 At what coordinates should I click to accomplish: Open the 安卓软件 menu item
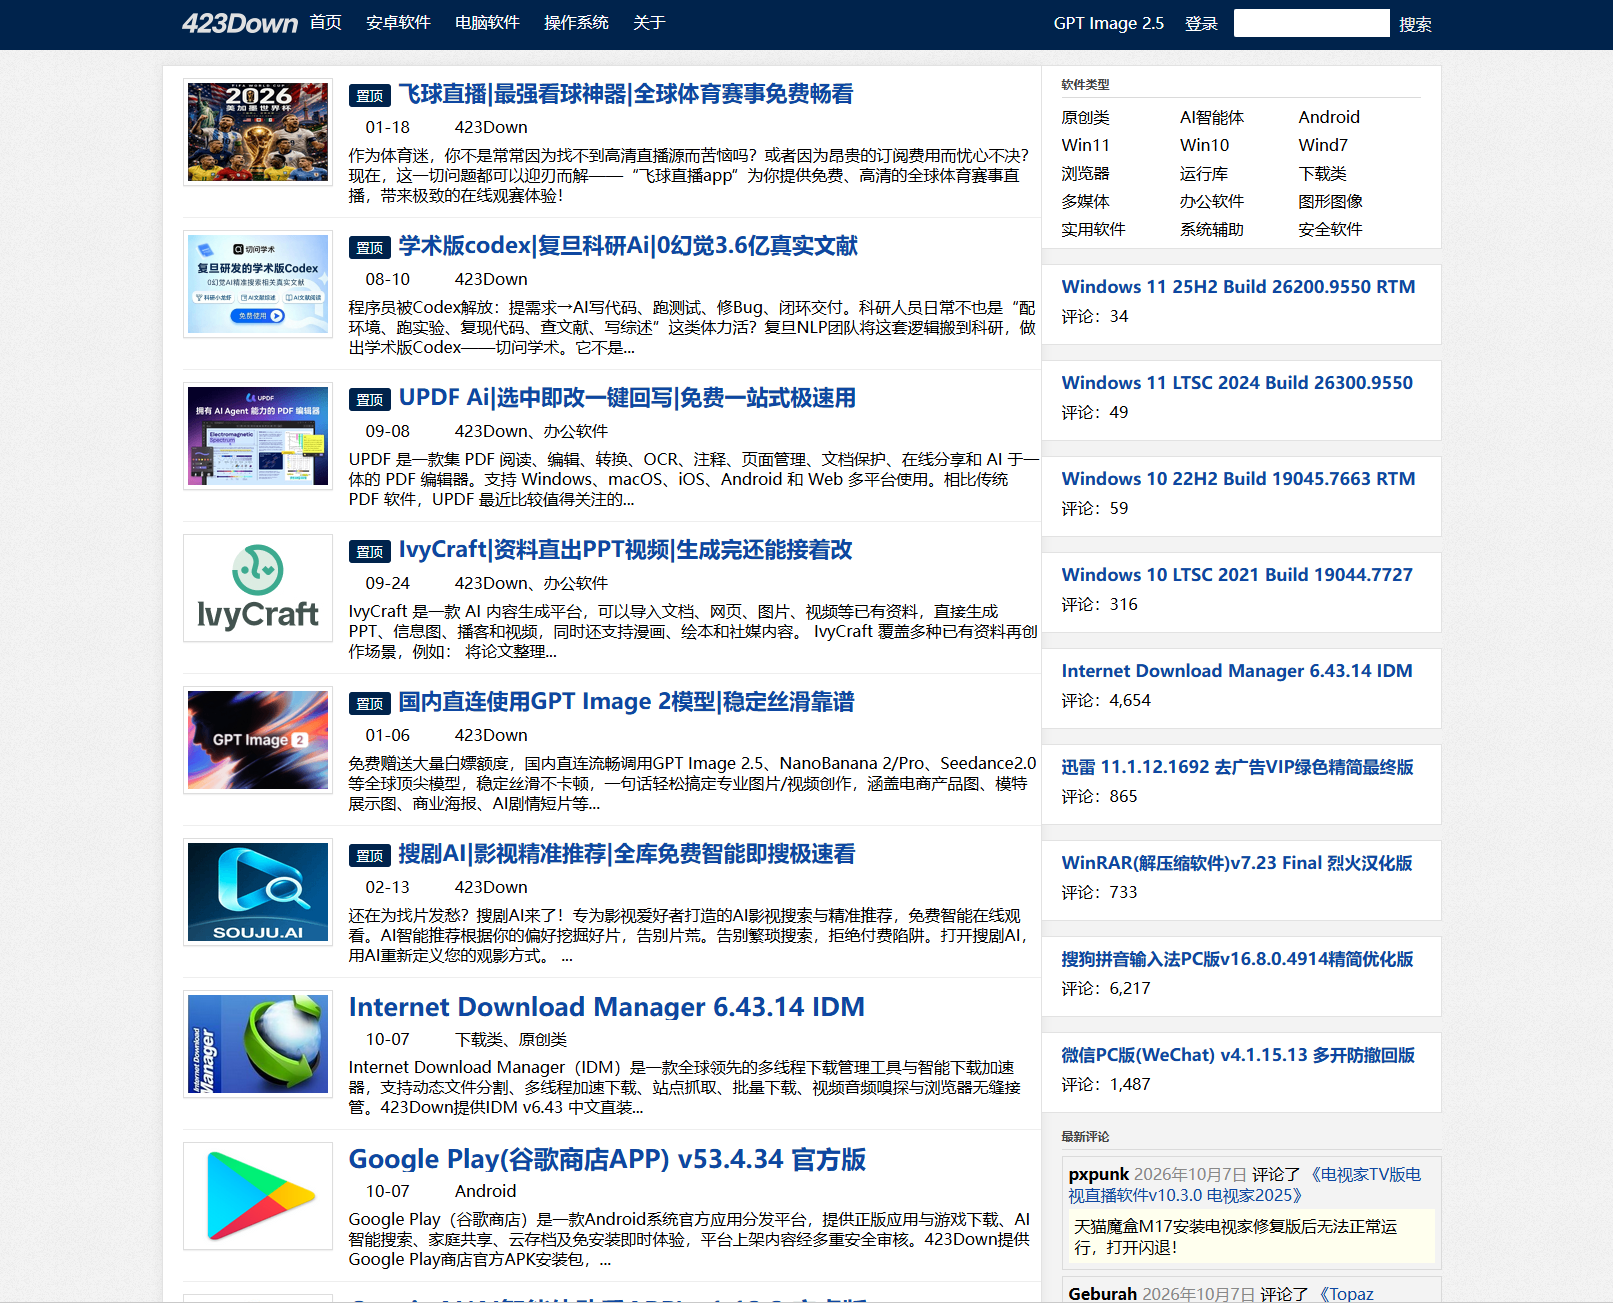(398, 22)
